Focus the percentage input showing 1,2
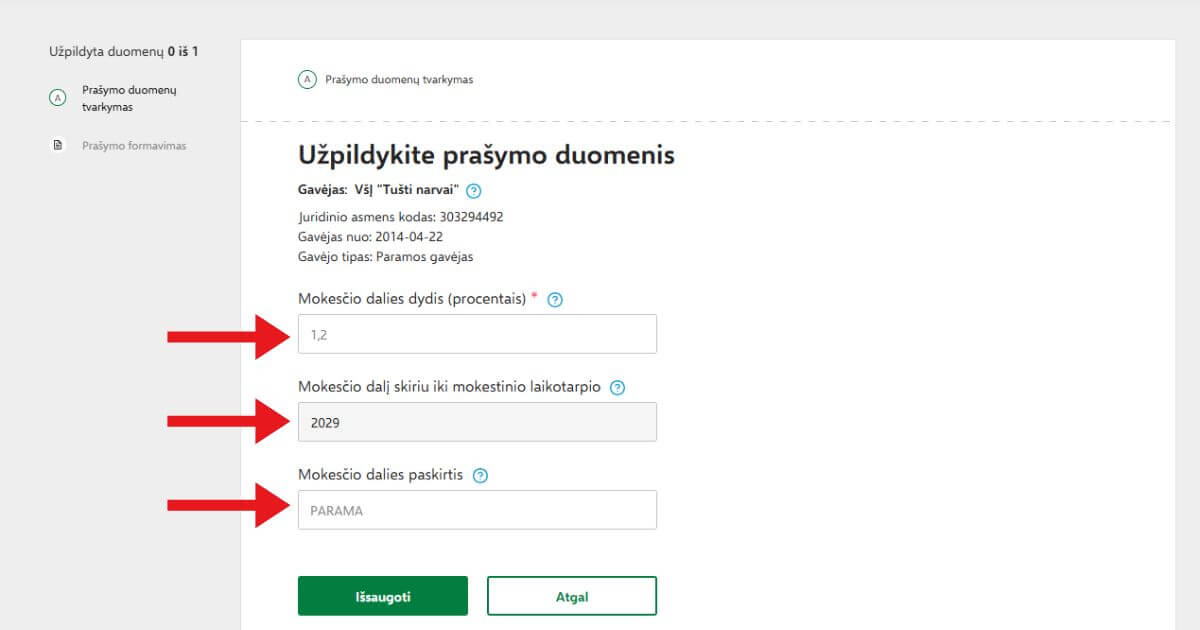Screen dimensions: 1200x630 [x=477, y=334]
